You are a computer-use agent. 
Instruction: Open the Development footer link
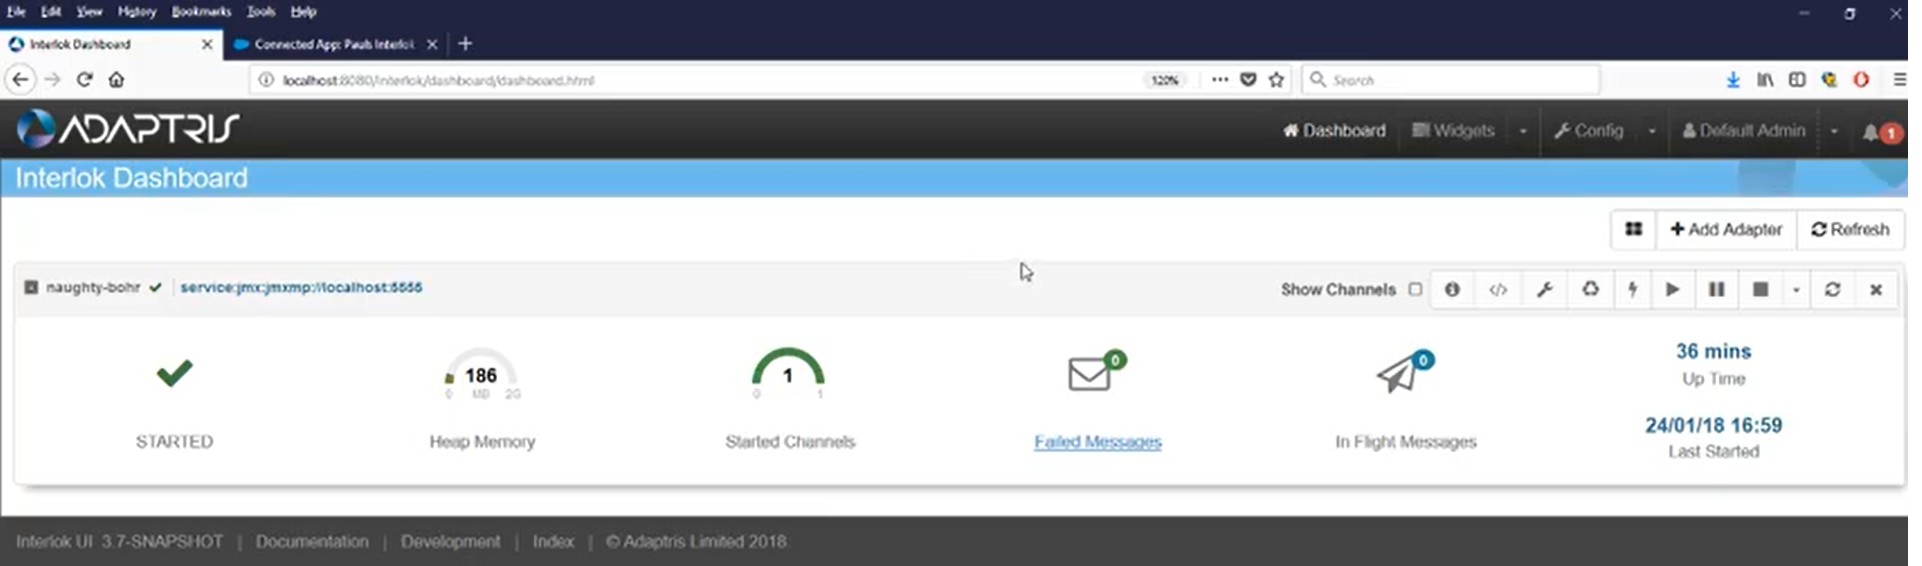(x=453, y=541)
